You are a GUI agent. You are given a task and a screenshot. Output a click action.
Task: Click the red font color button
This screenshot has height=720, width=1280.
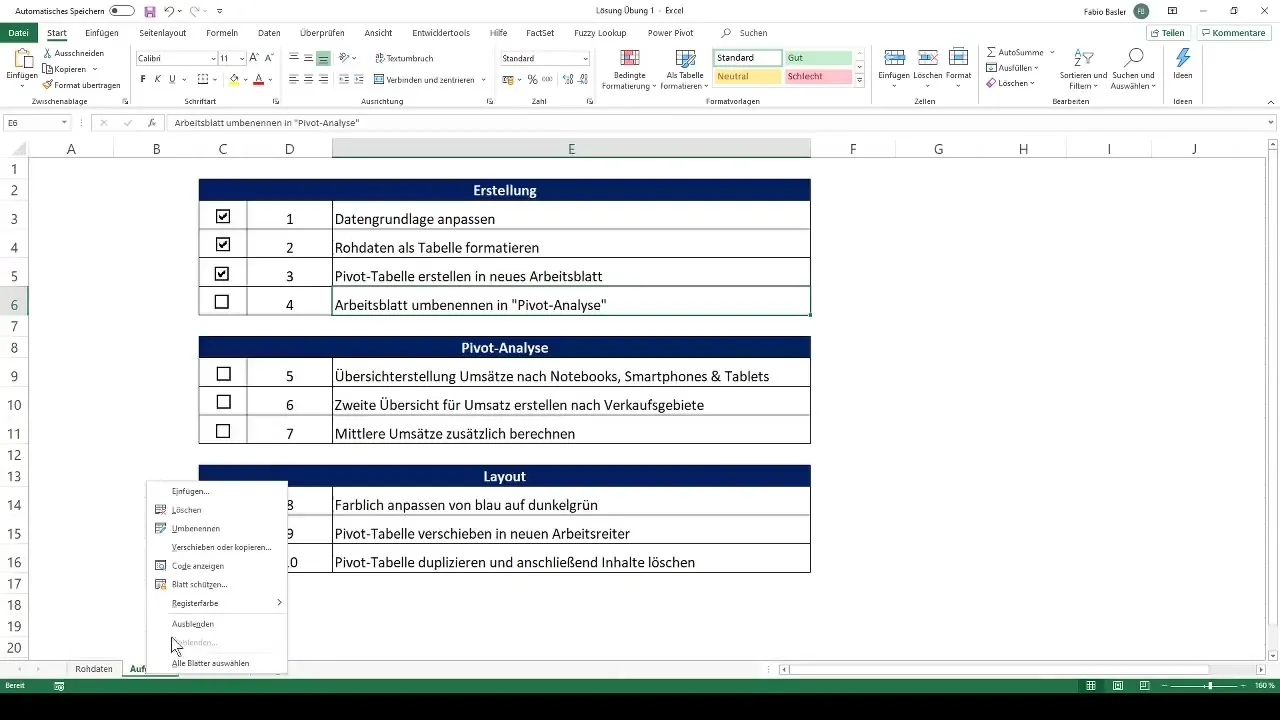[259, 79]
